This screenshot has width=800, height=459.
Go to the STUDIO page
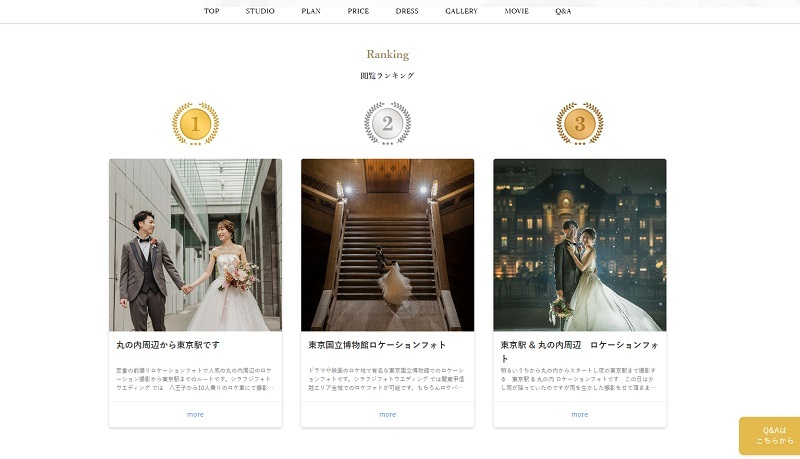click(x=260, y=11)
